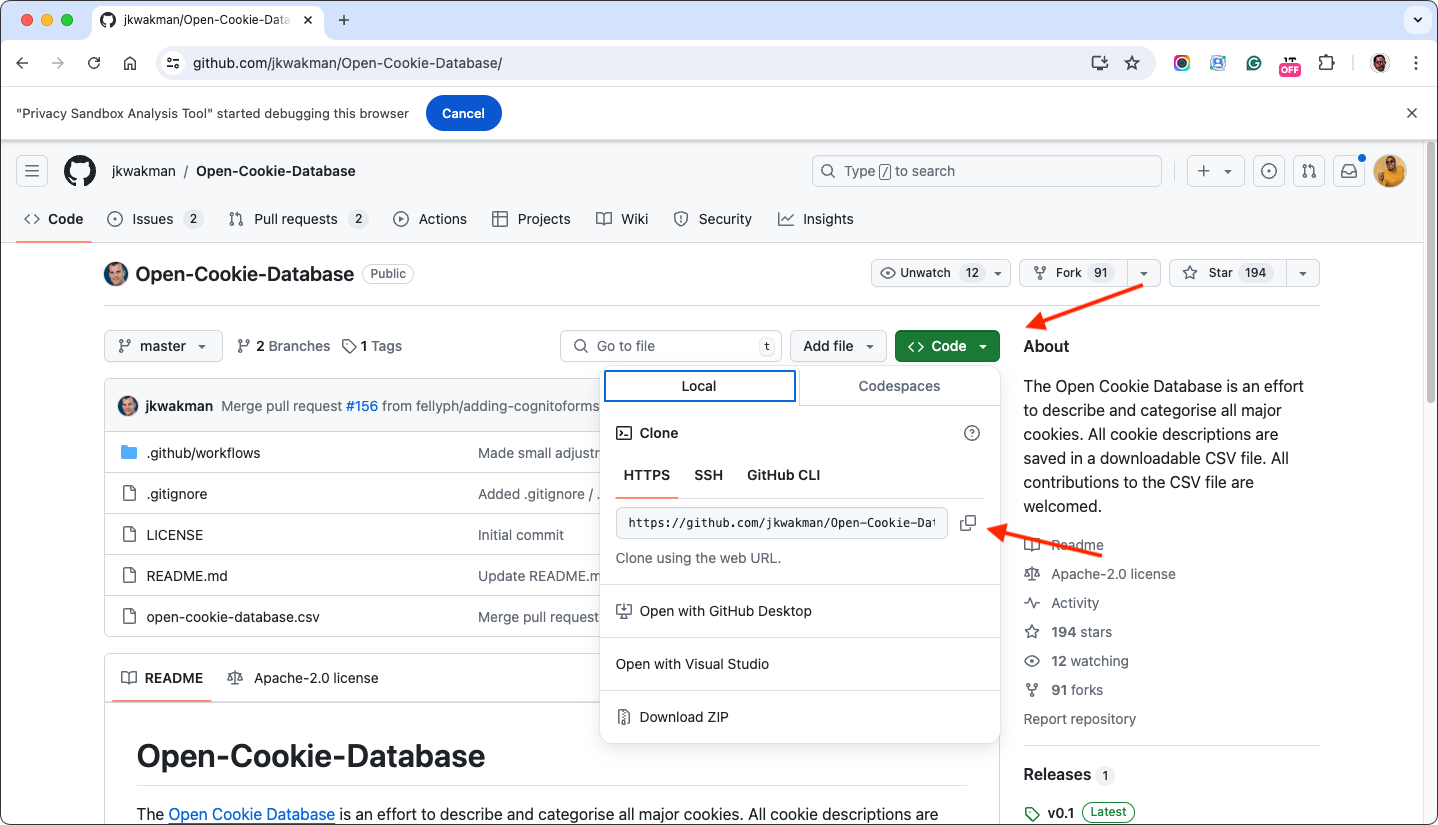Image resolution: width=1438 pixels, height=825 pixels.
Task: Select the SSH clone tab
Action: tap(708, 475)
